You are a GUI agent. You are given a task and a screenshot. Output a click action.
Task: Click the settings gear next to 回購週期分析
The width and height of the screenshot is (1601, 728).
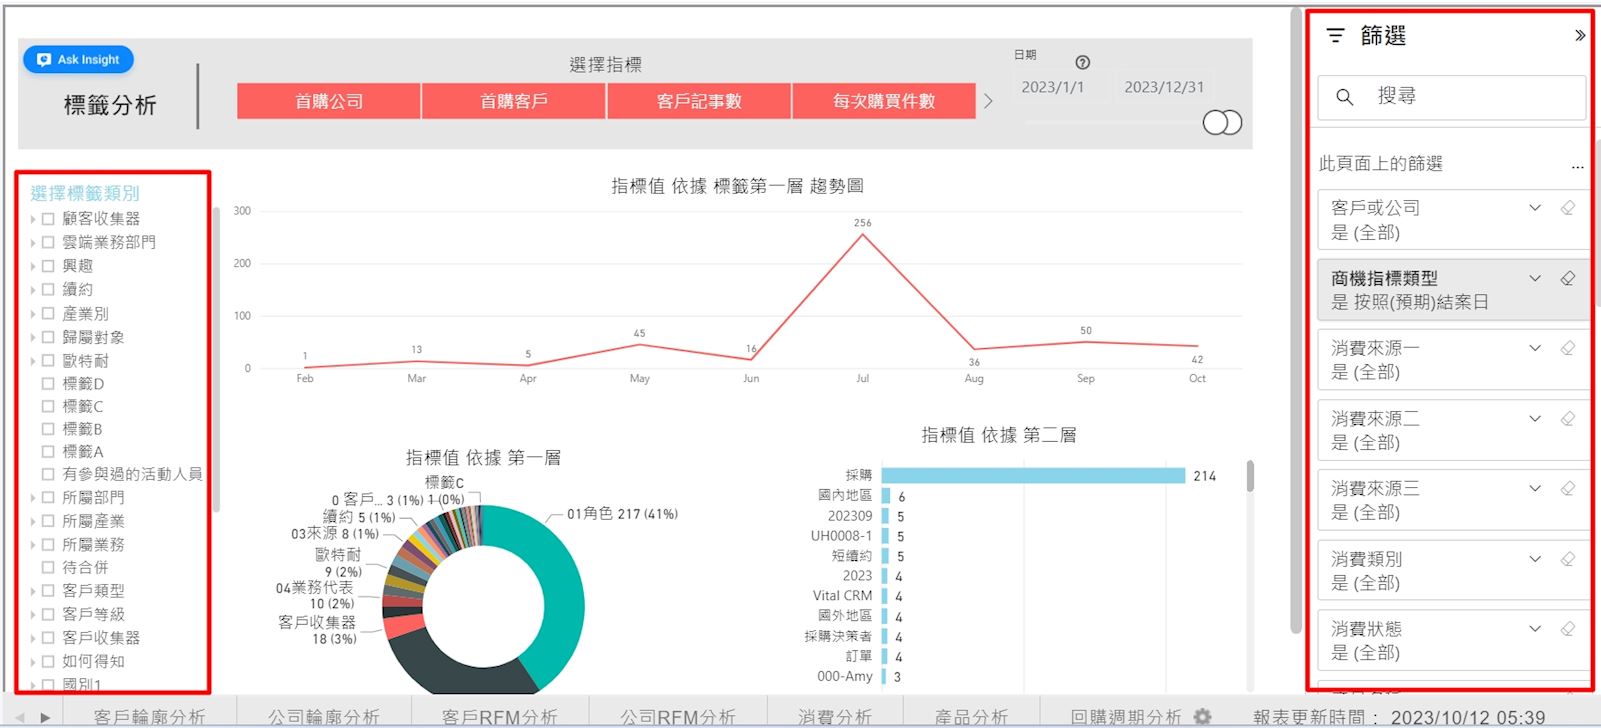pyautogui.click(x=1202, y=716)
